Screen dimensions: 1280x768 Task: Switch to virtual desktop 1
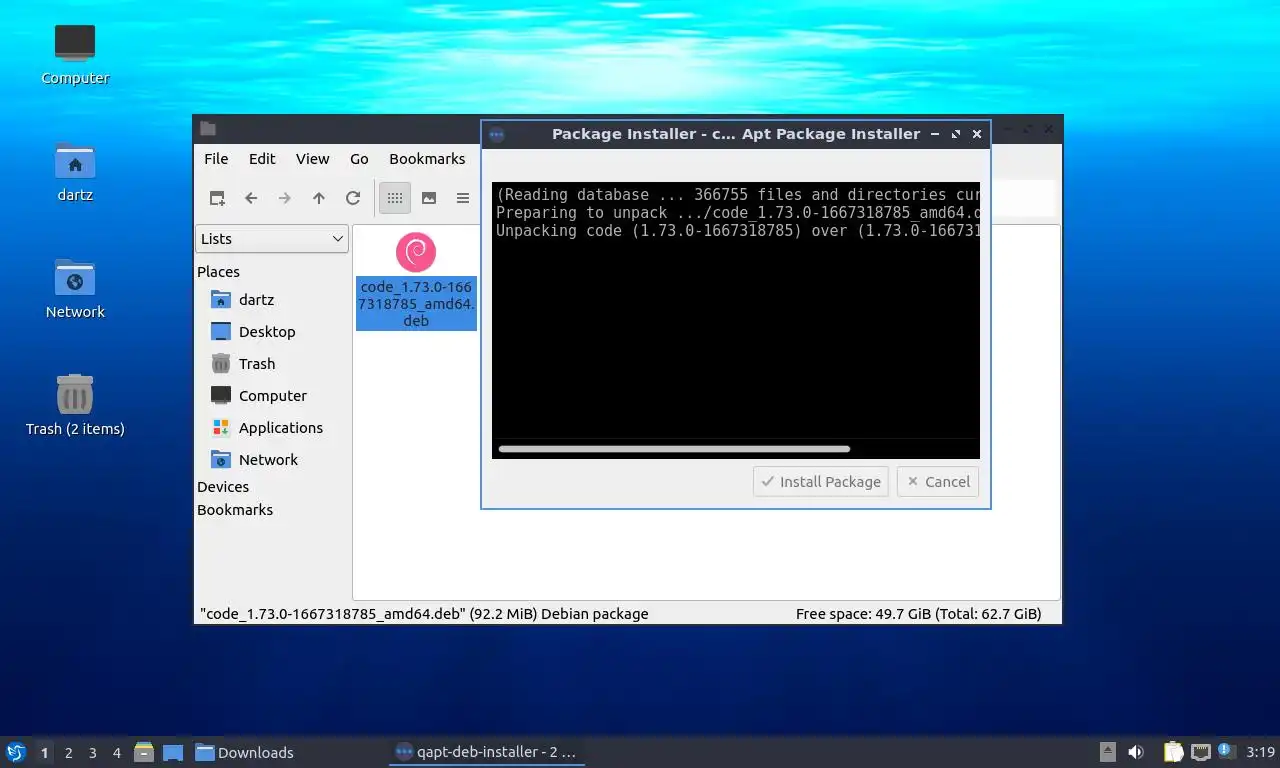(x=44, y=753)
